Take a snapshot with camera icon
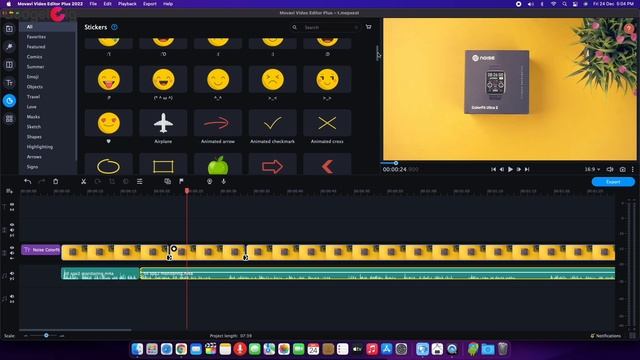This screenshot has width=640, height=360. [622, 169]
